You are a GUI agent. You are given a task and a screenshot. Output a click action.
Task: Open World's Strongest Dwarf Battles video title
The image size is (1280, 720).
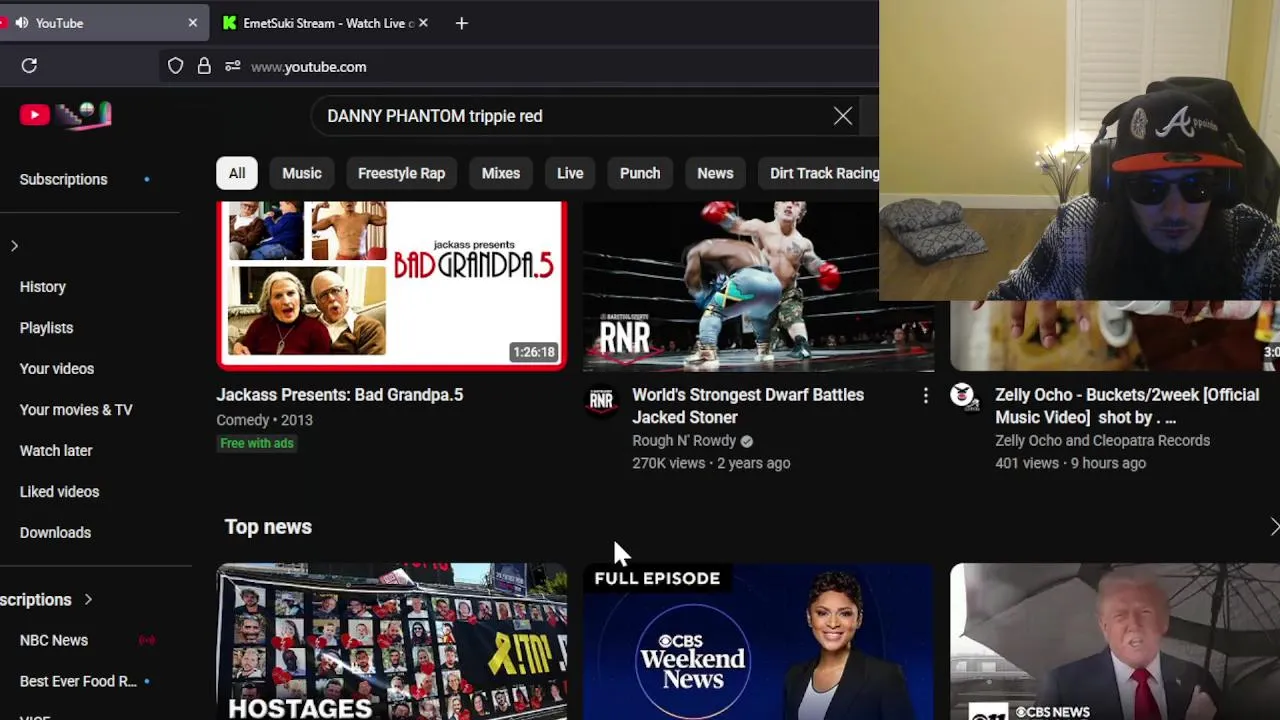pyautogui.click(x=748, y=406)
